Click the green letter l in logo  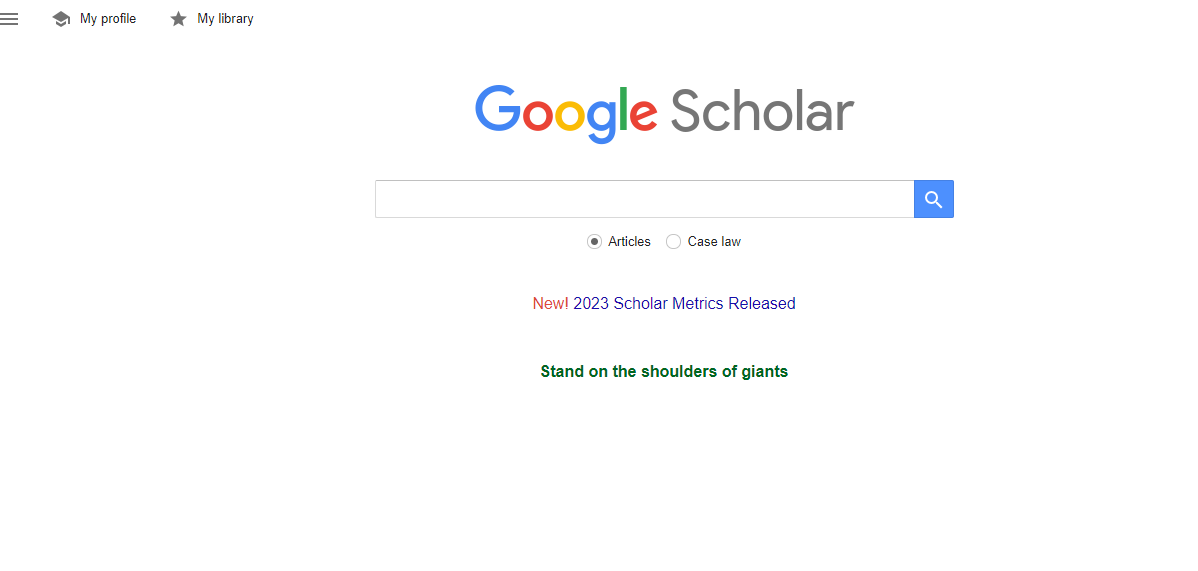(622, 108)
